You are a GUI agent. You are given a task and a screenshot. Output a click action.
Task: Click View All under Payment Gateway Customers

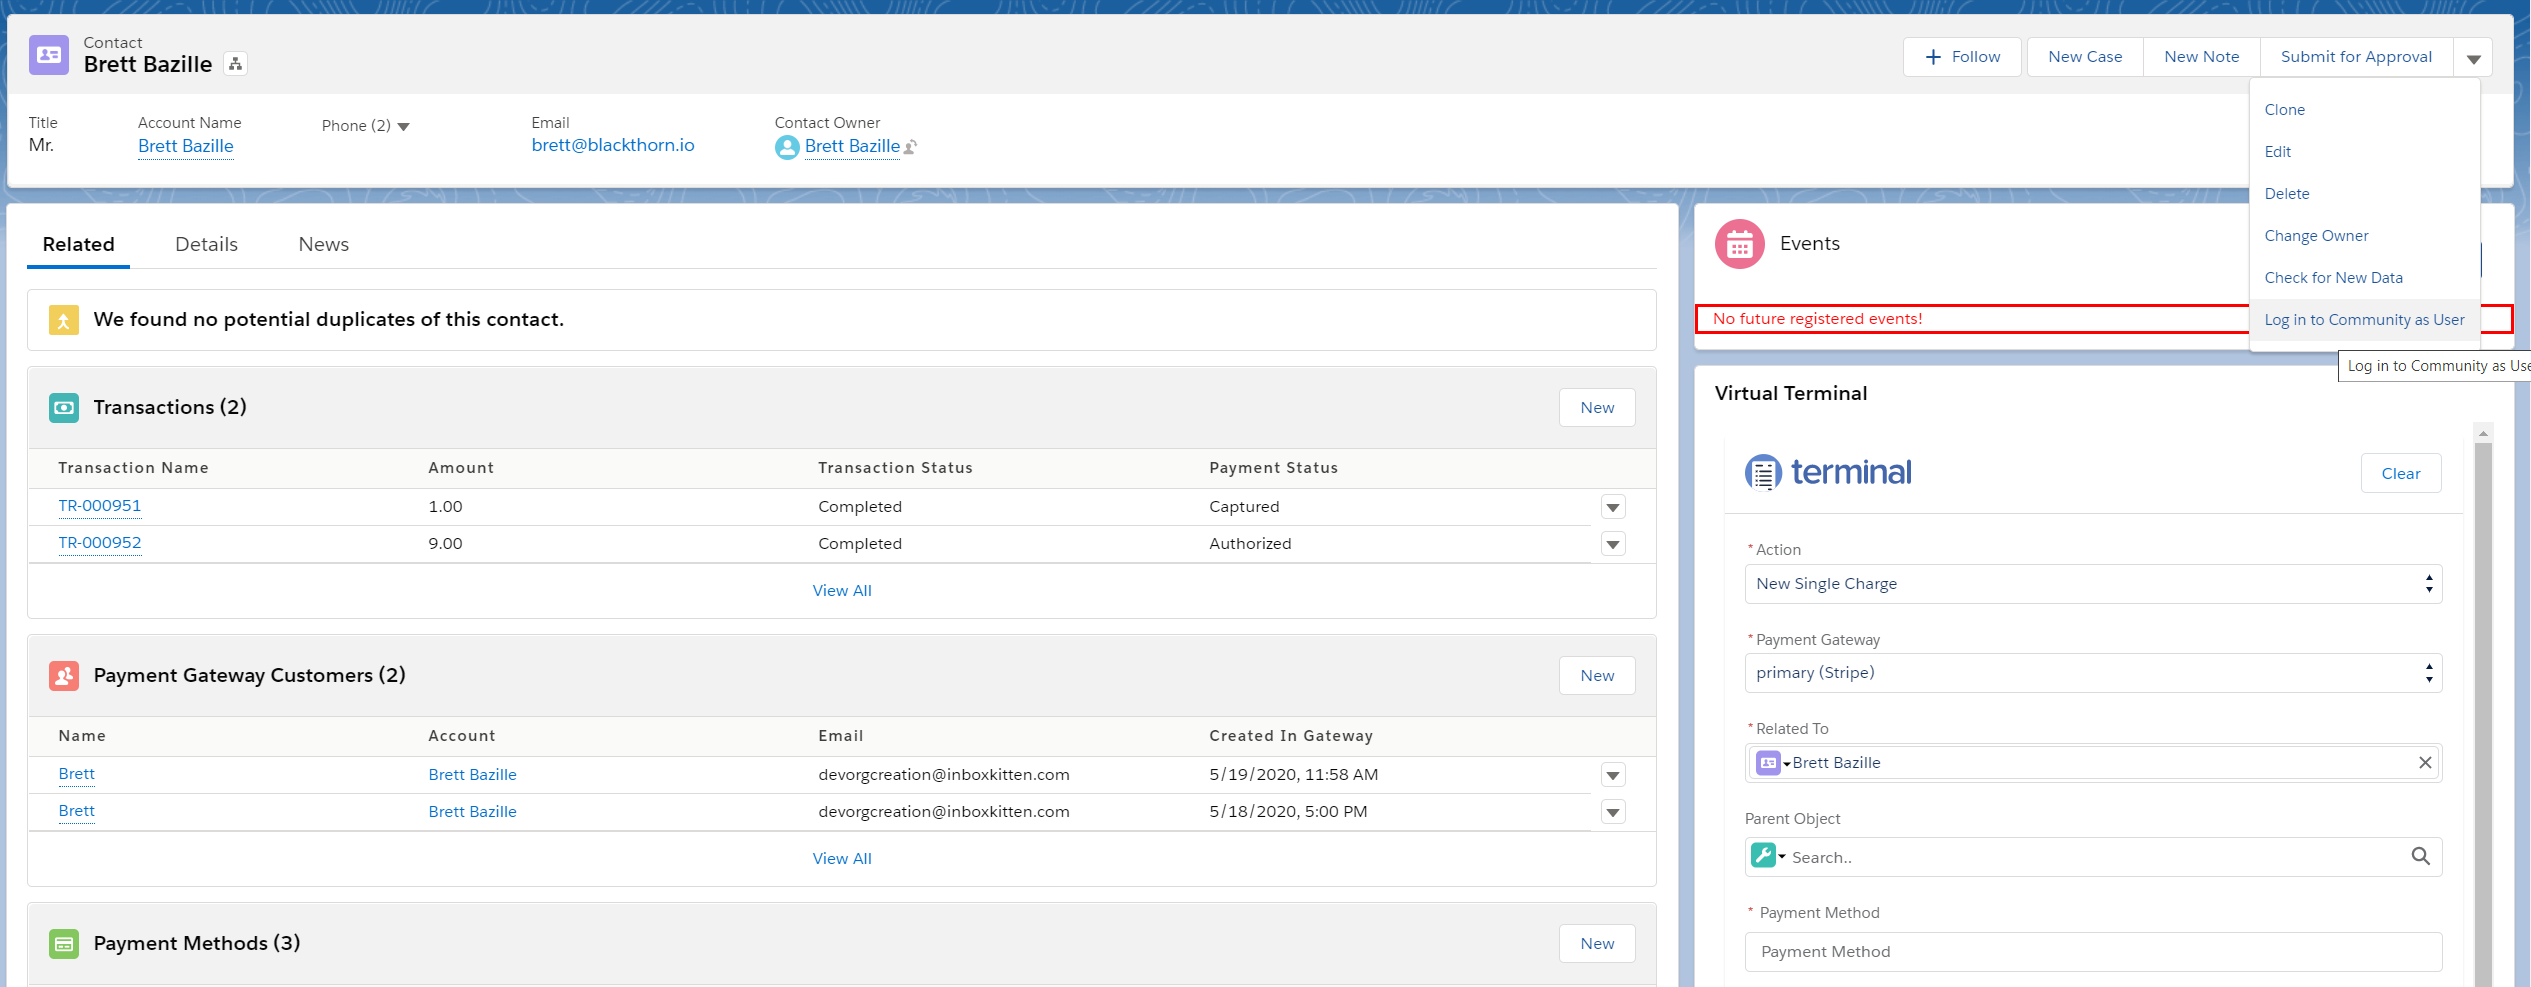coord(842,859)
